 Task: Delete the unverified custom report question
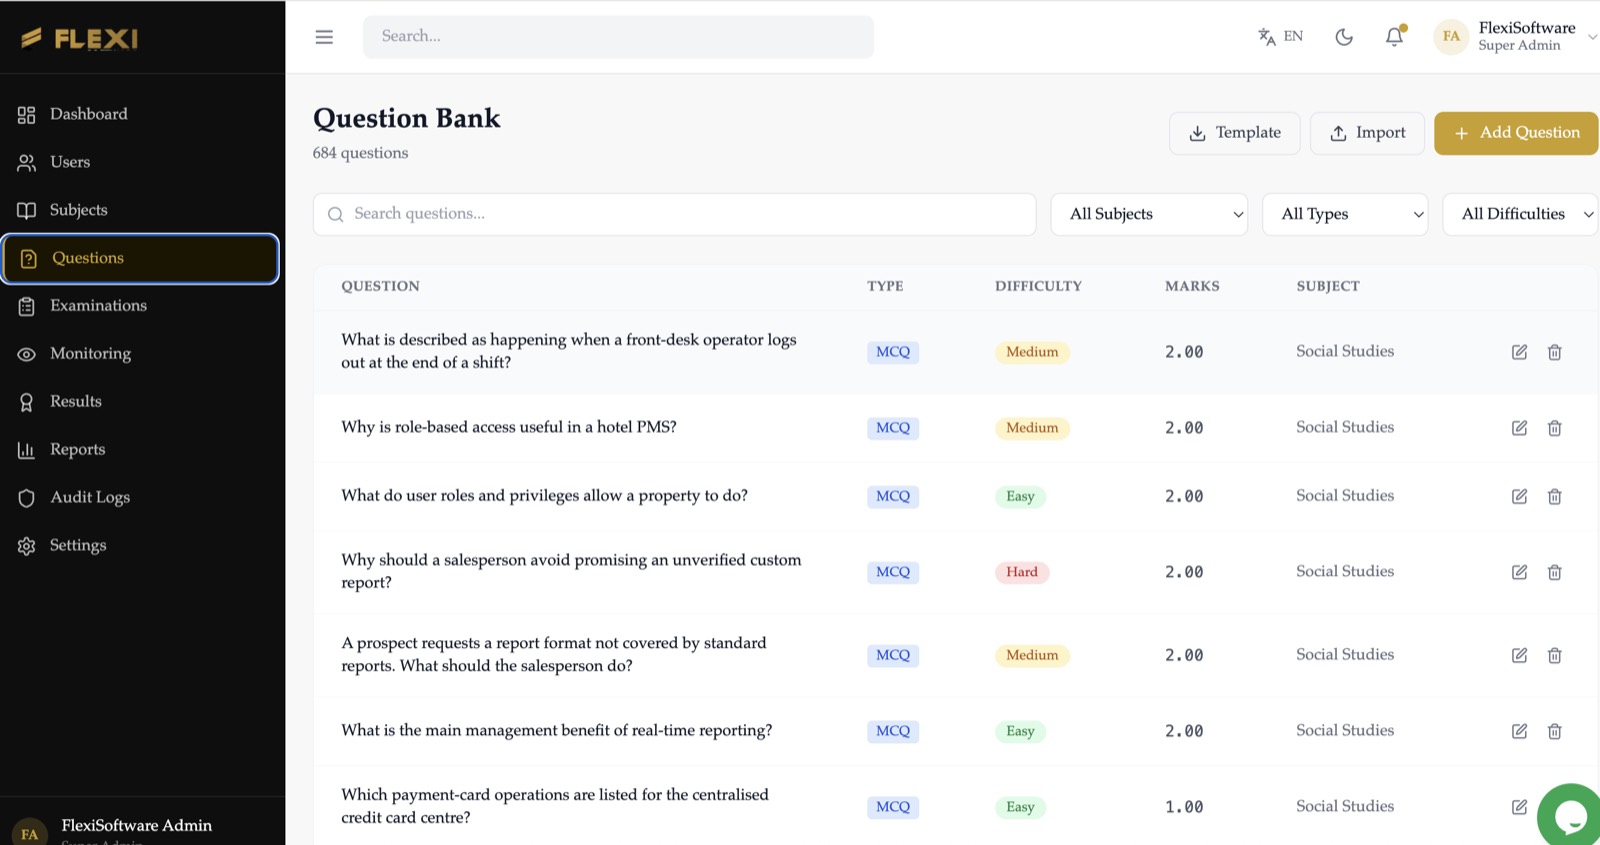pos(1554,572)
